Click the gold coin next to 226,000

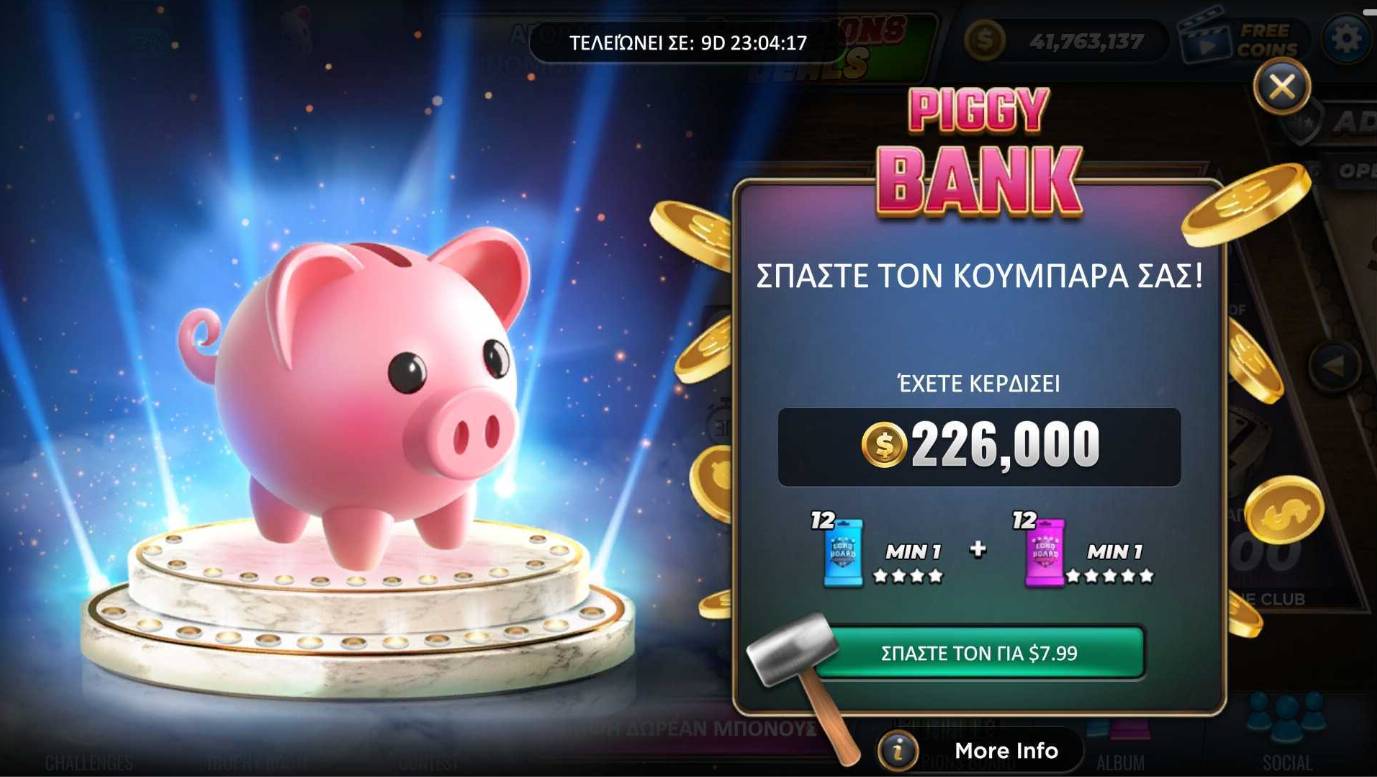[x=884, y=446]
